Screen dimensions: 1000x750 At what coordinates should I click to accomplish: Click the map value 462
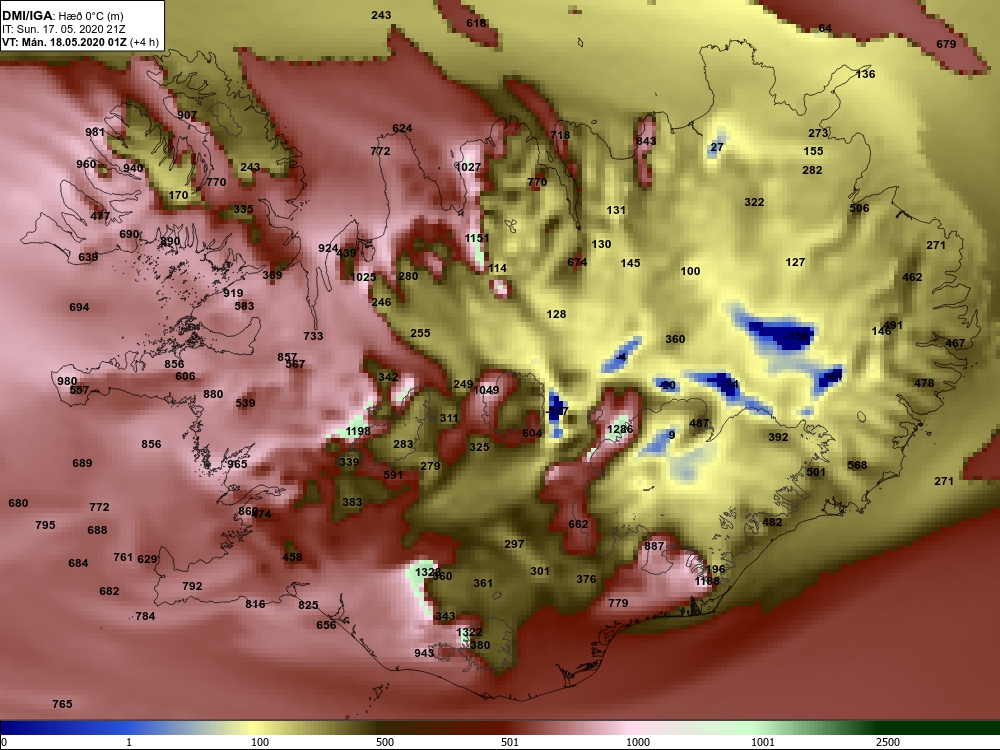[912, 277]
